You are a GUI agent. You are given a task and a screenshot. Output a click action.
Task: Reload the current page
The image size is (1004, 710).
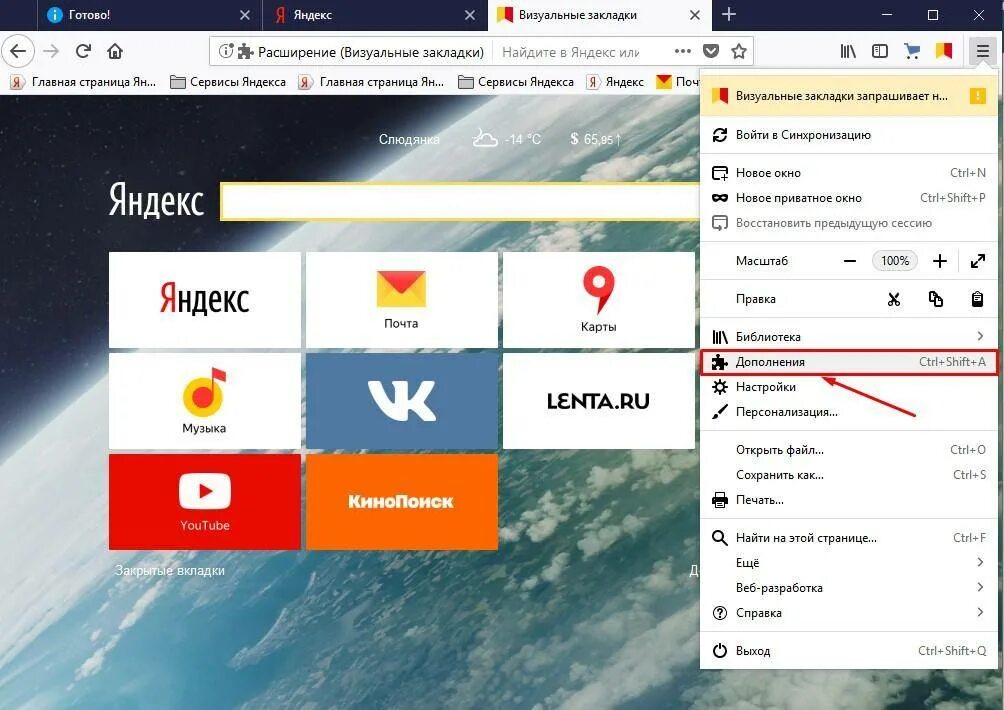[x=83, y=51]
